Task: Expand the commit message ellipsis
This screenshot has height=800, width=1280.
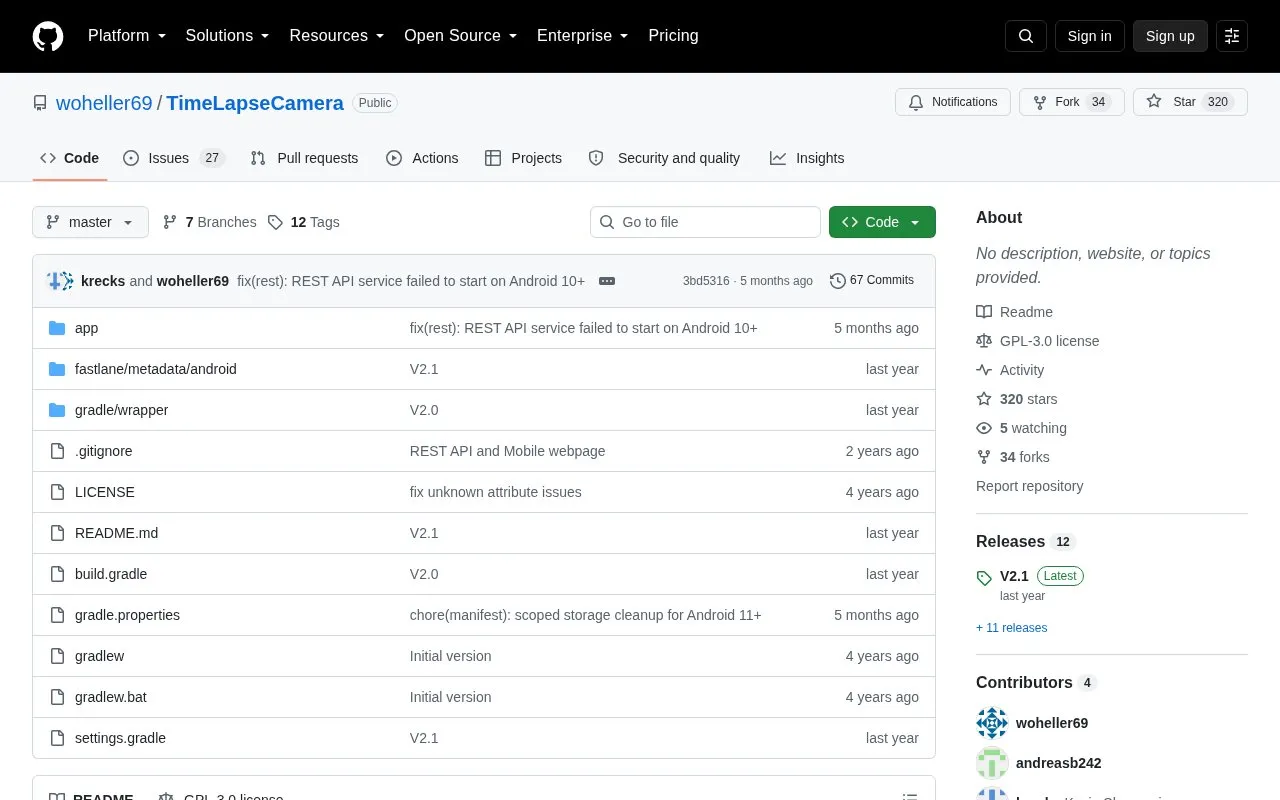Action: click(607, 281)
